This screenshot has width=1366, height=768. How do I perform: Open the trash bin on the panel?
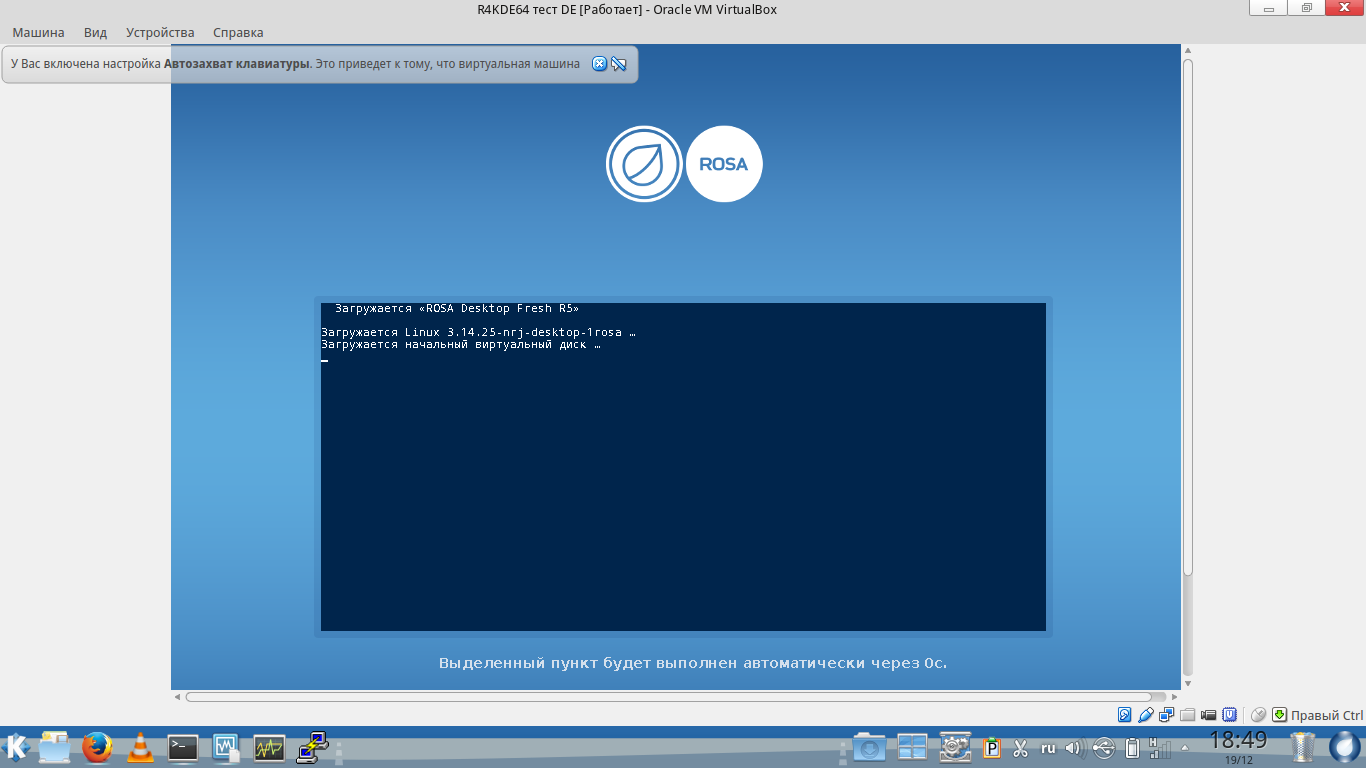click(1302, 747)
